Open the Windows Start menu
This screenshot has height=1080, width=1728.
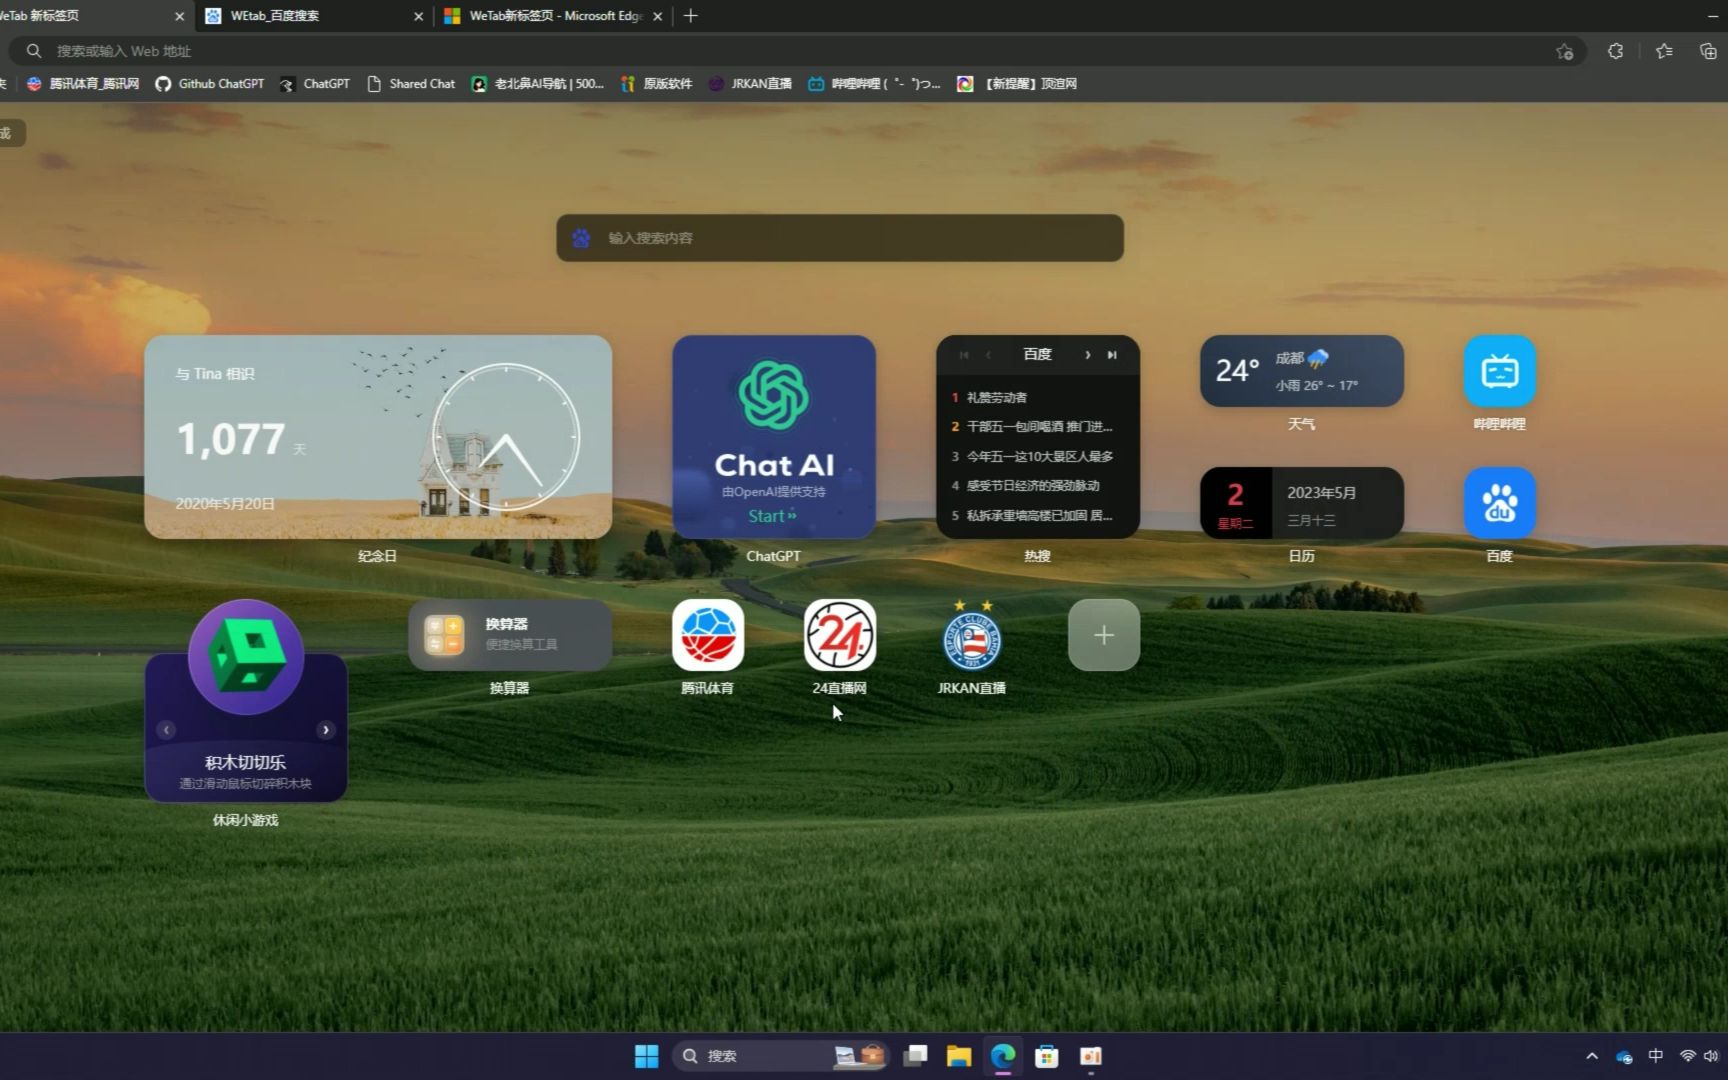647,1056
